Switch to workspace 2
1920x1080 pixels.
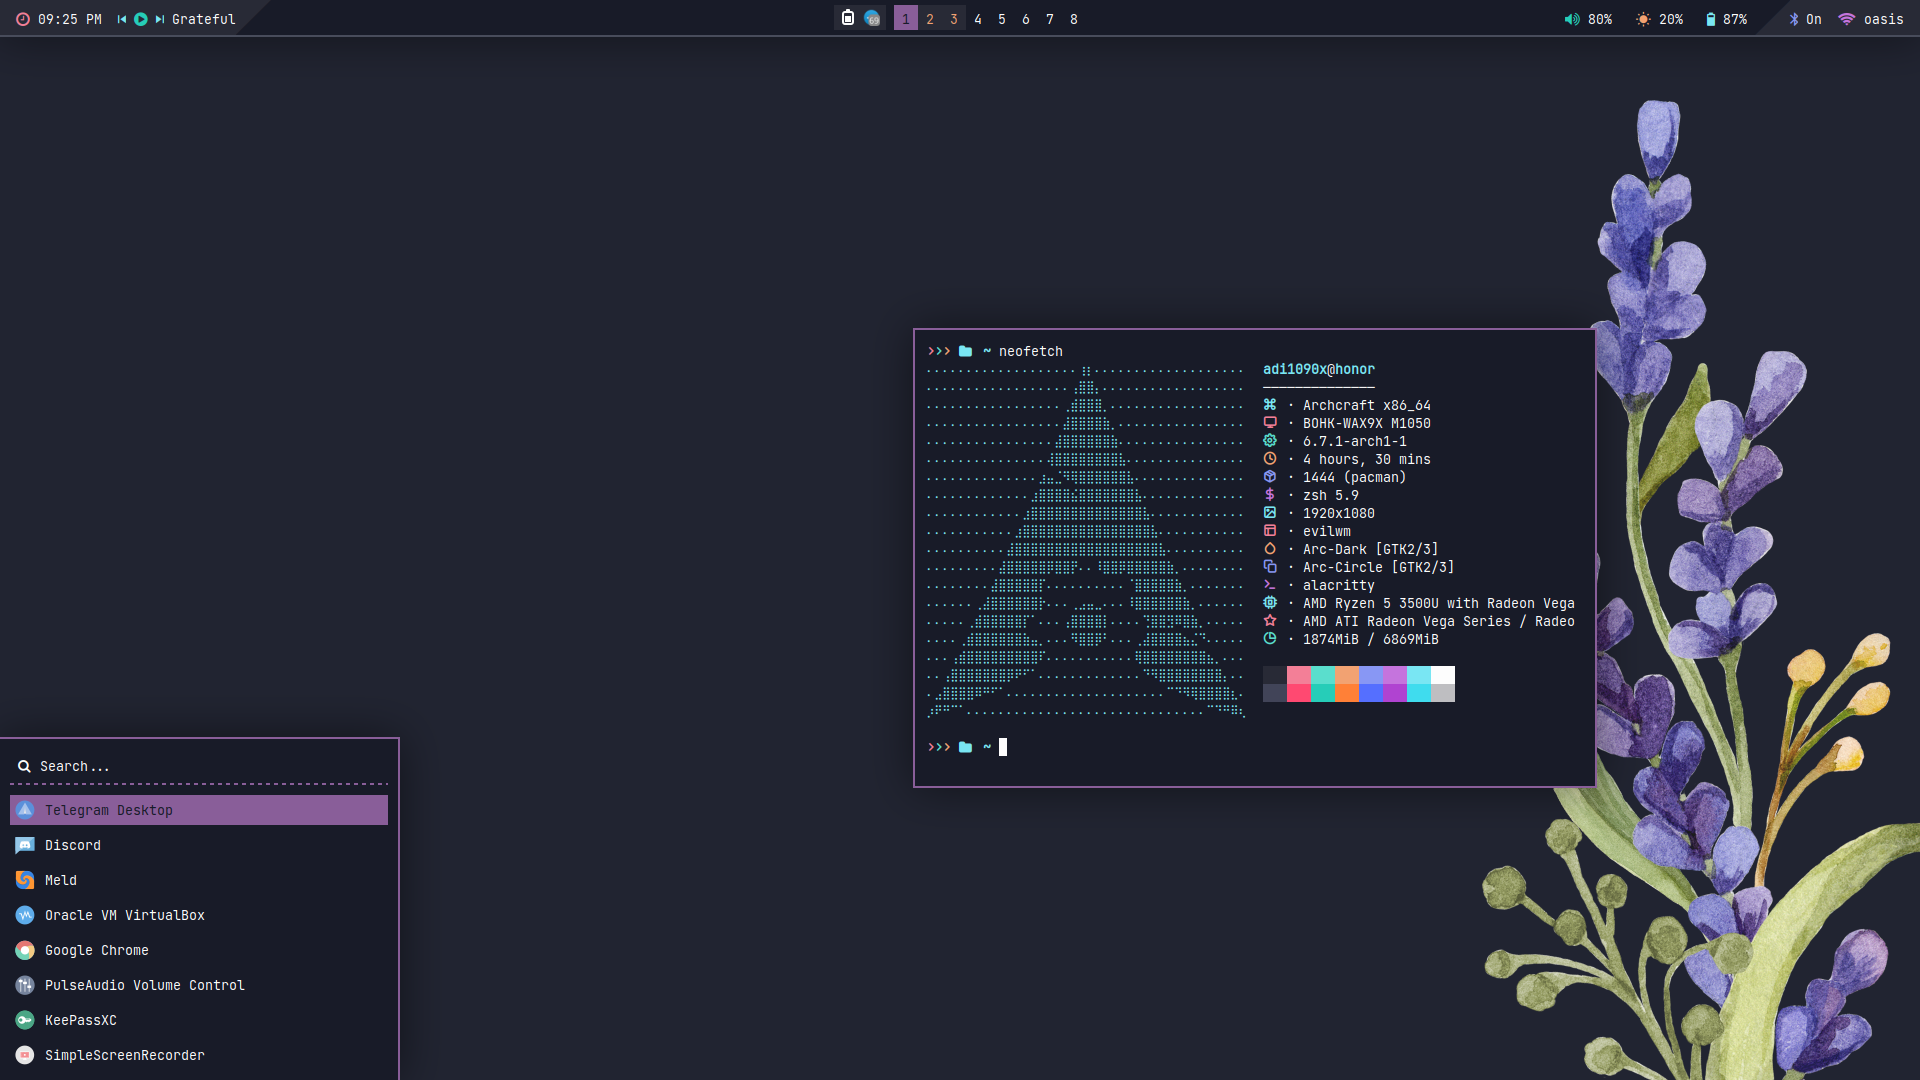point(930,19)
